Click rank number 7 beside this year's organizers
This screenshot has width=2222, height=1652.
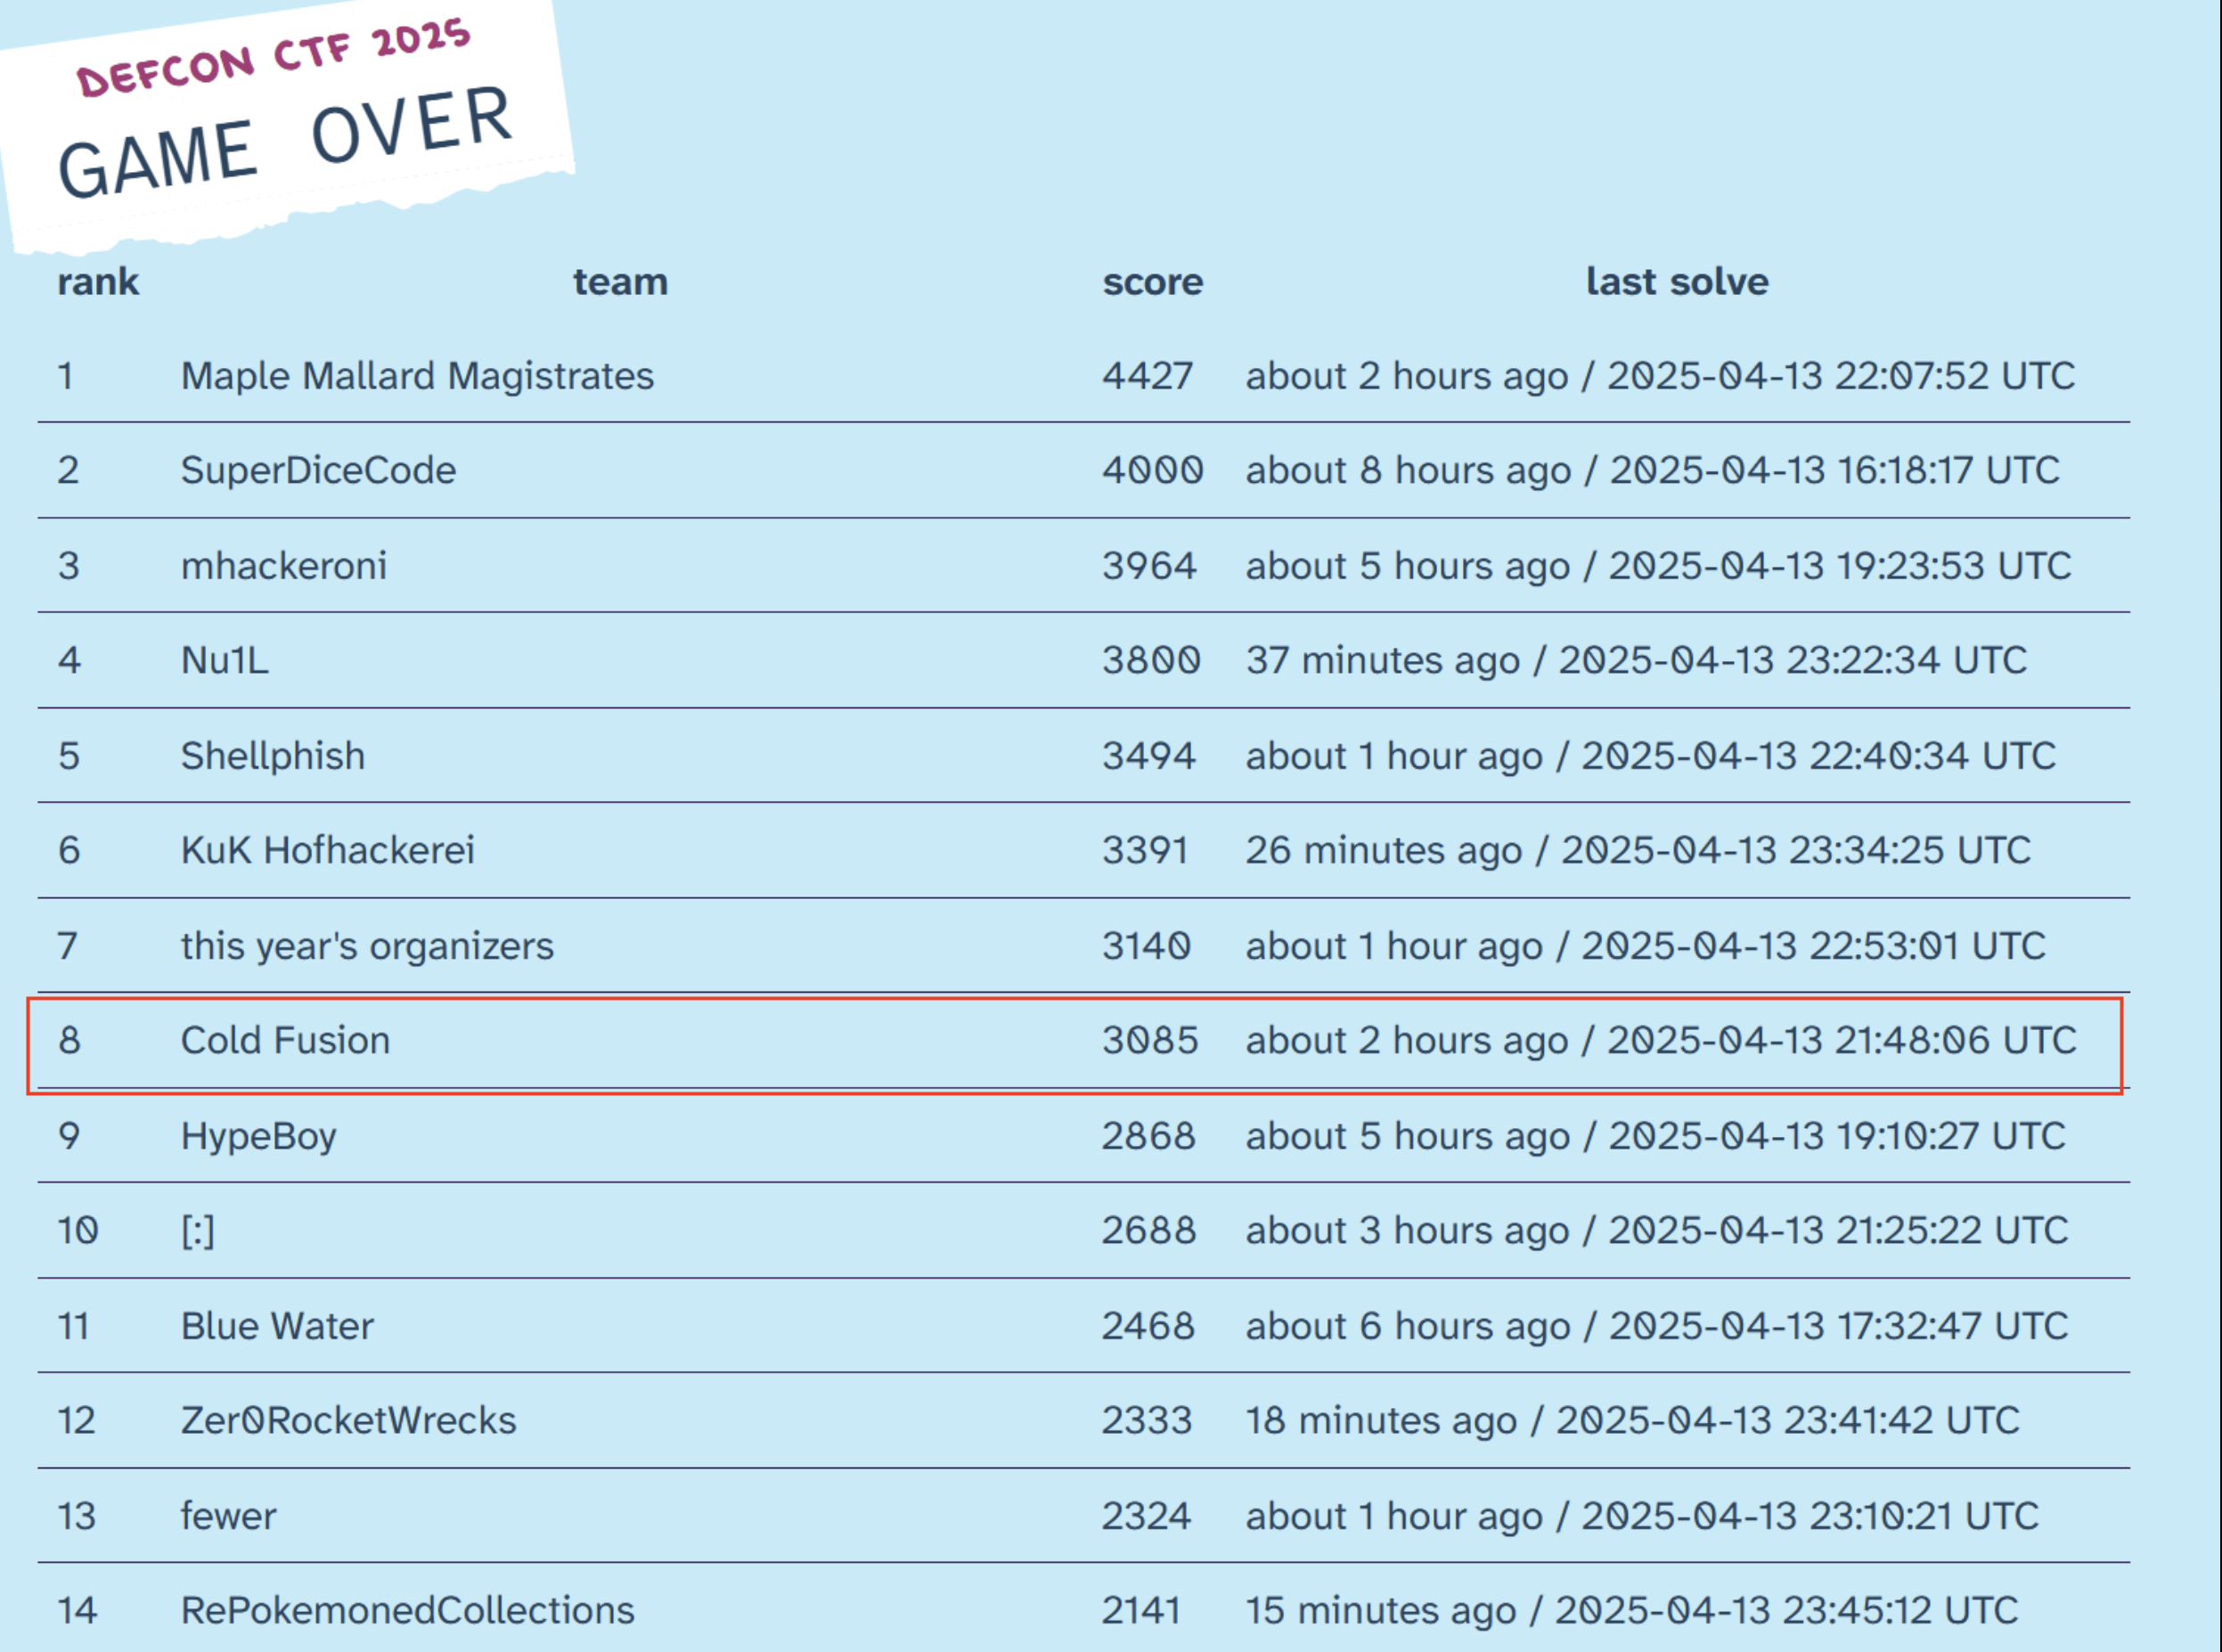[67, 946]
